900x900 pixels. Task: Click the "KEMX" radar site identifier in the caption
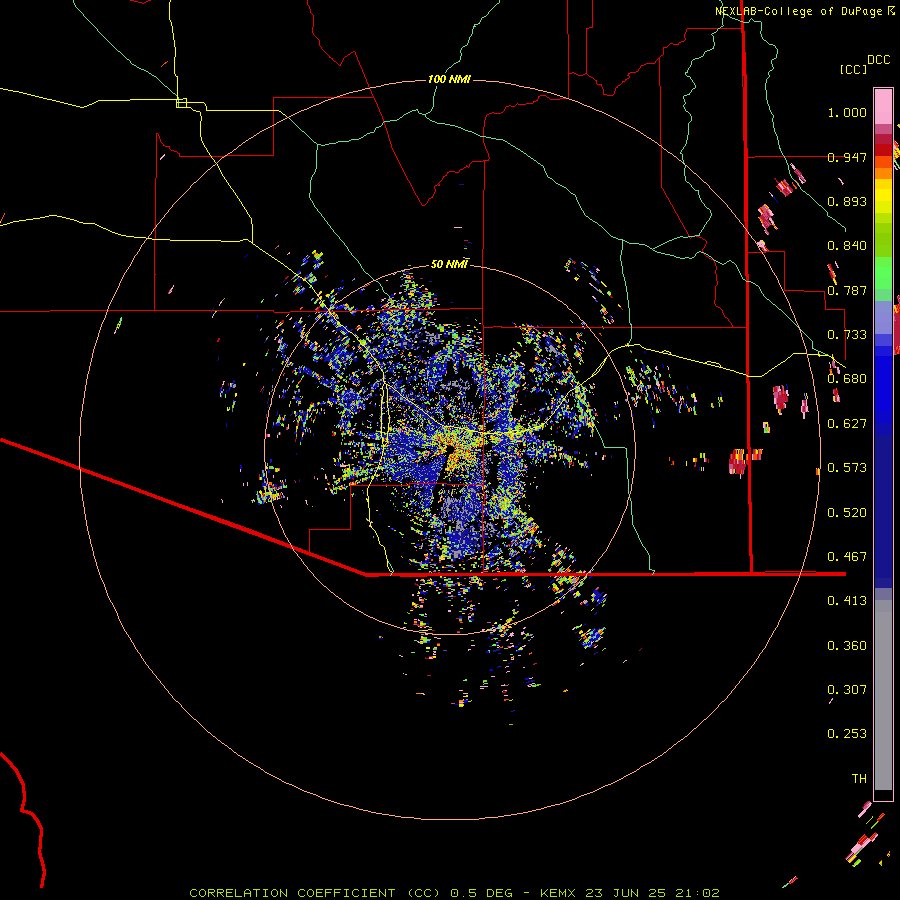click(x=557, y=893)
